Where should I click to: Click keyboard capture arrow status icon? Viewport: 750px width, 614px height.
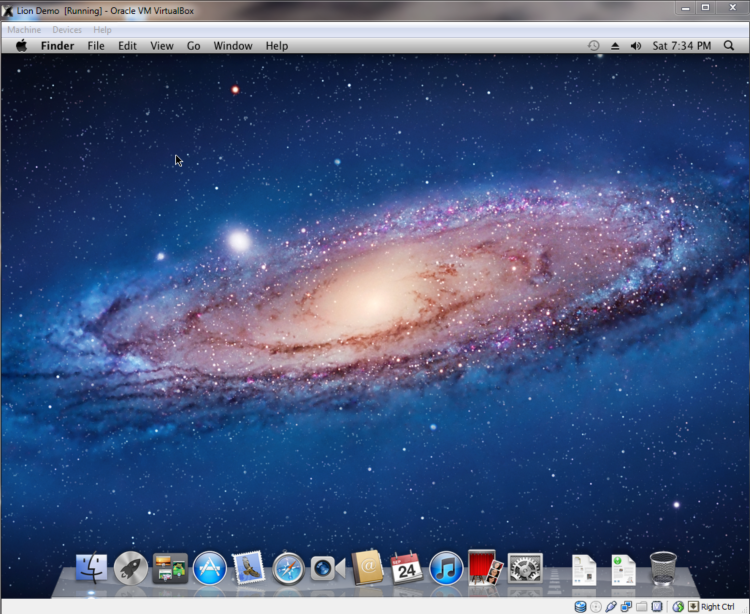pyautogui.click(x=693, y=607)
